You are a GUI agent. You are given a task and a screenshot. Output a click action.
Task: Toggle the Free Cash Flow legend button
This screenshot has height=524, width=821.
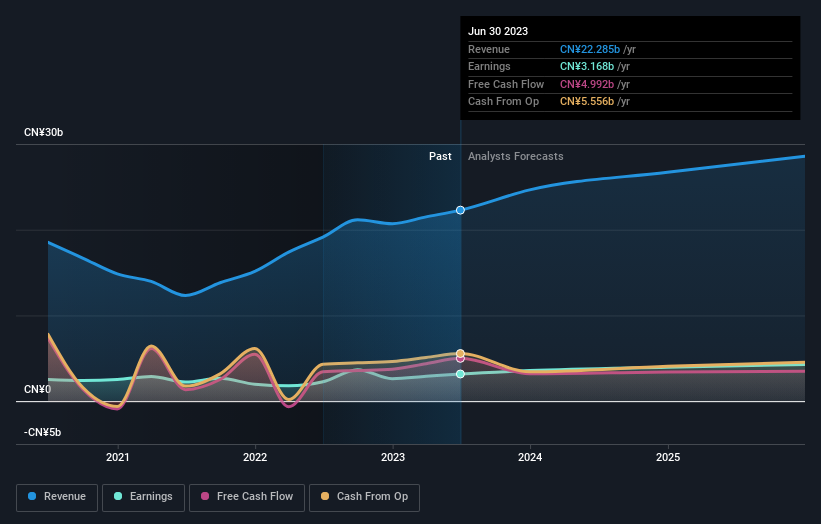[247, 497]
